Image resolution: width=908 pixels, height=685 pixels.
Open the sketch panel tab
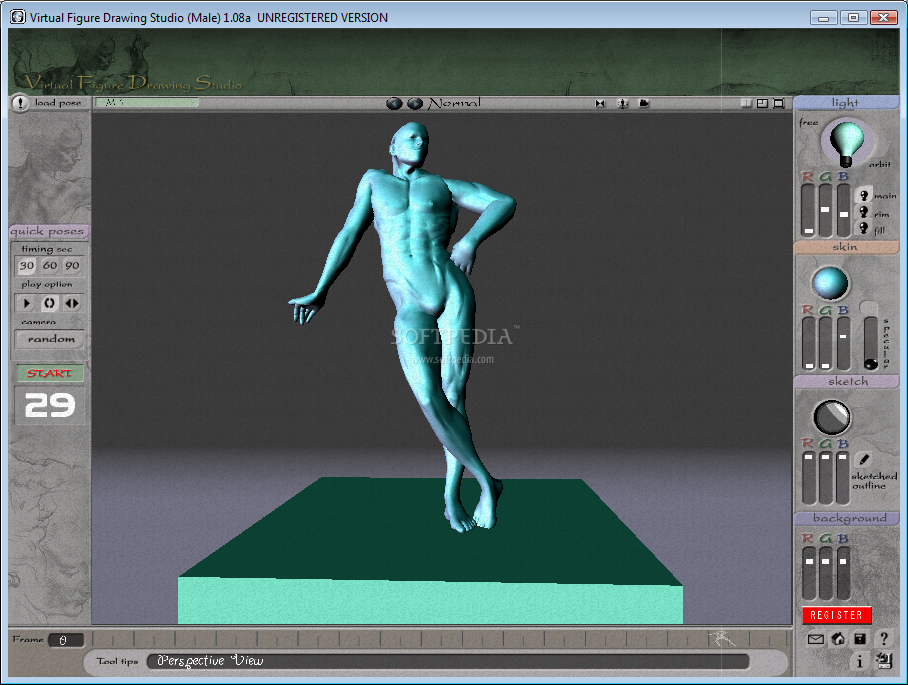pyautogui.click(x=845, y=382)
